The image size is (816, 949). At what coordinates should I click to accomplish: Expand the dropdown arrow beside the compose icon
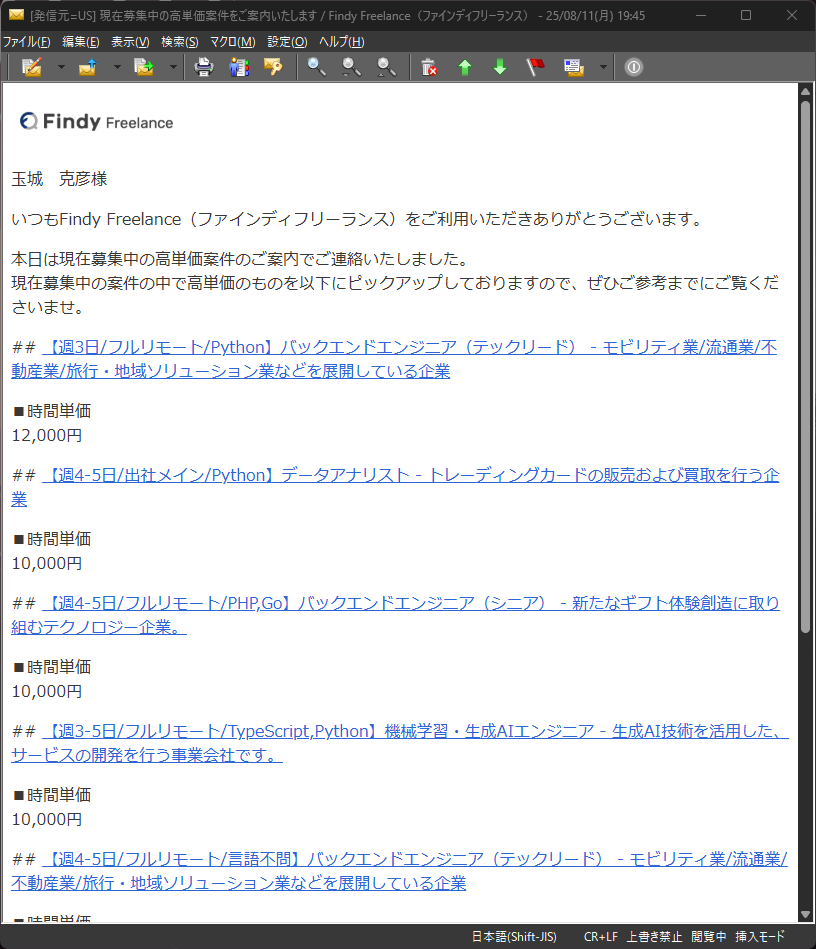[61, 67]
